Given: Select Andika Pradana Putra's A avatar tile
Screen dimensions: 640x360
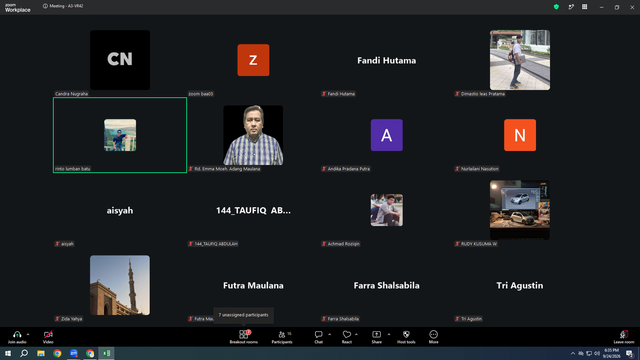Looking at the screenshot, I should 387,135.
